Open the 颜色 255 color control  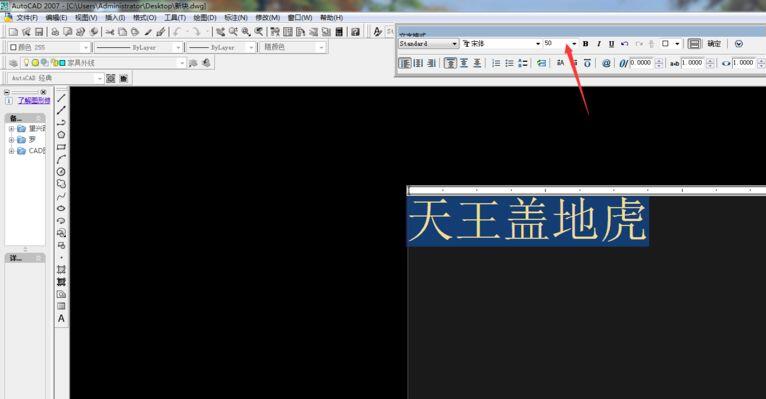pyautogui.click(x=49, y=47)
